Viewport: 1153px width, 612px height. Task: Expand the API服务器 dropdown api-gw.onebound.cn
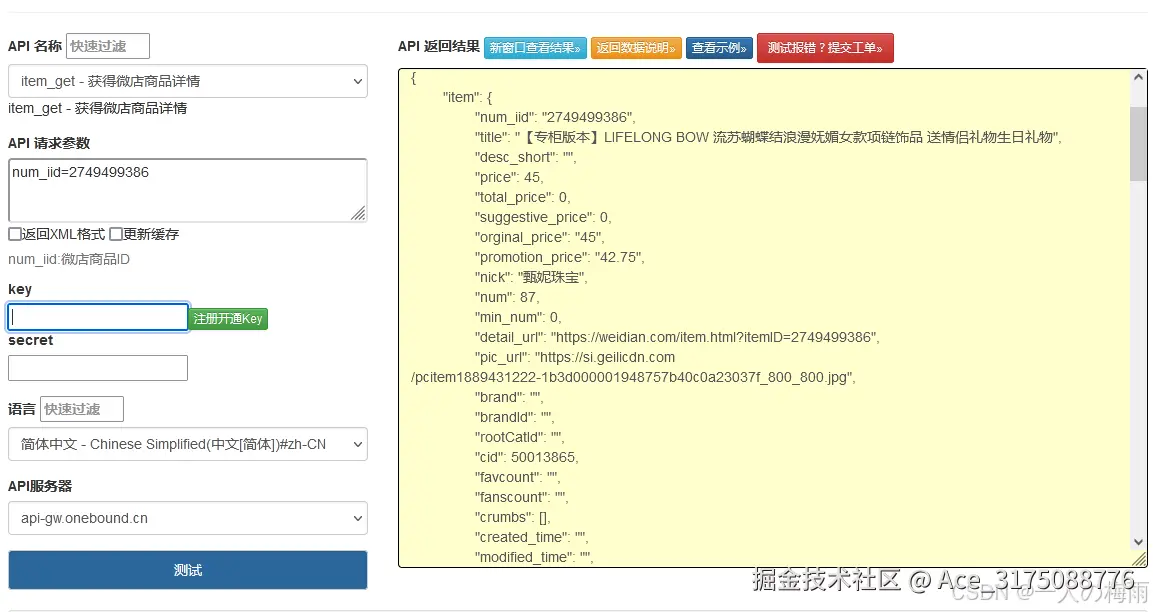click(188, 518)
